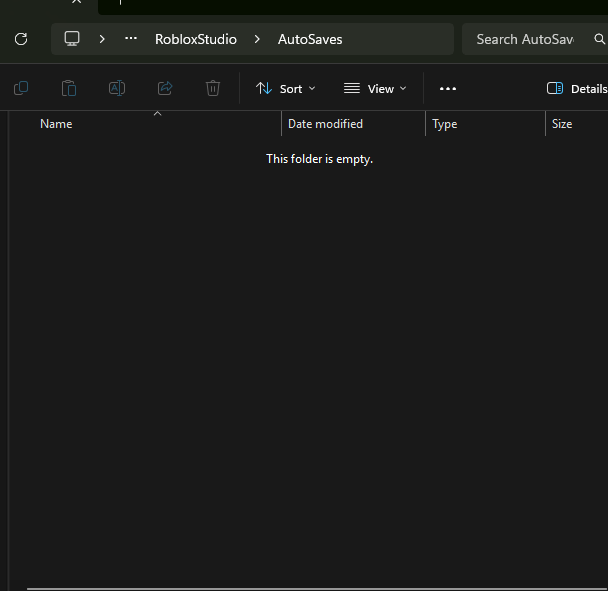Toggle the Details pane

click(577, 89)
